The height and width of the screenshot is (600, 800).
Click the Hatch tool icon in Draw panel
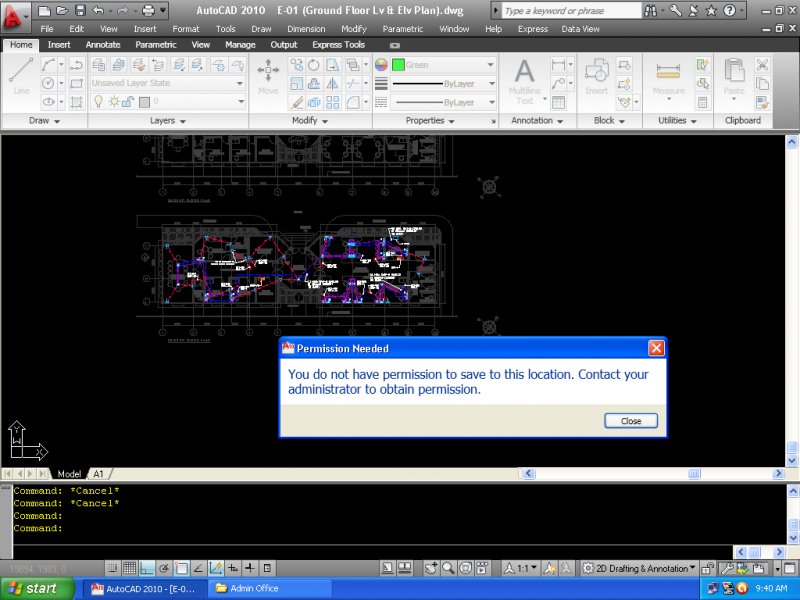coord(77,103)
